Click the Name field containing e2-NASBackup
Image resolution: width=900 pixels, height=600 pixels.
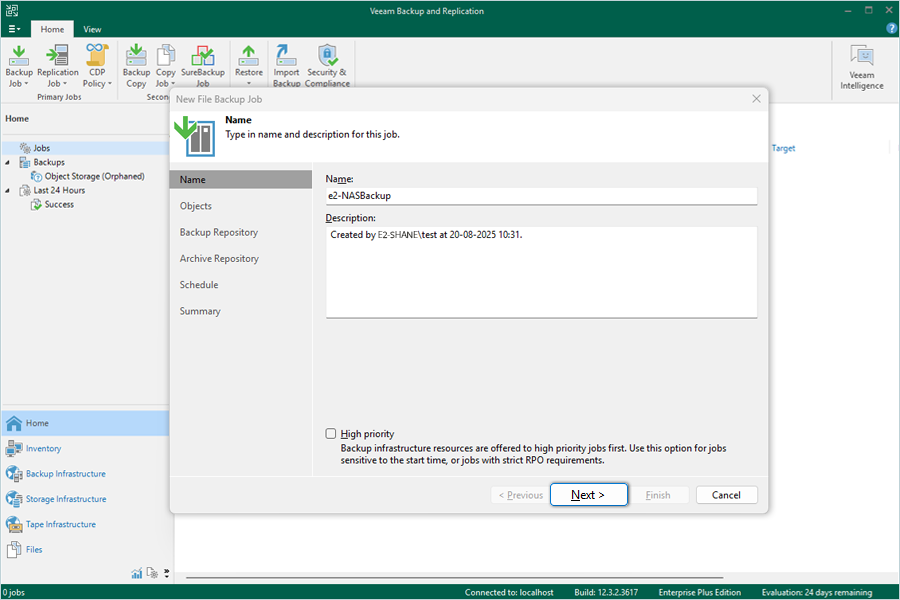click(541, 196)
